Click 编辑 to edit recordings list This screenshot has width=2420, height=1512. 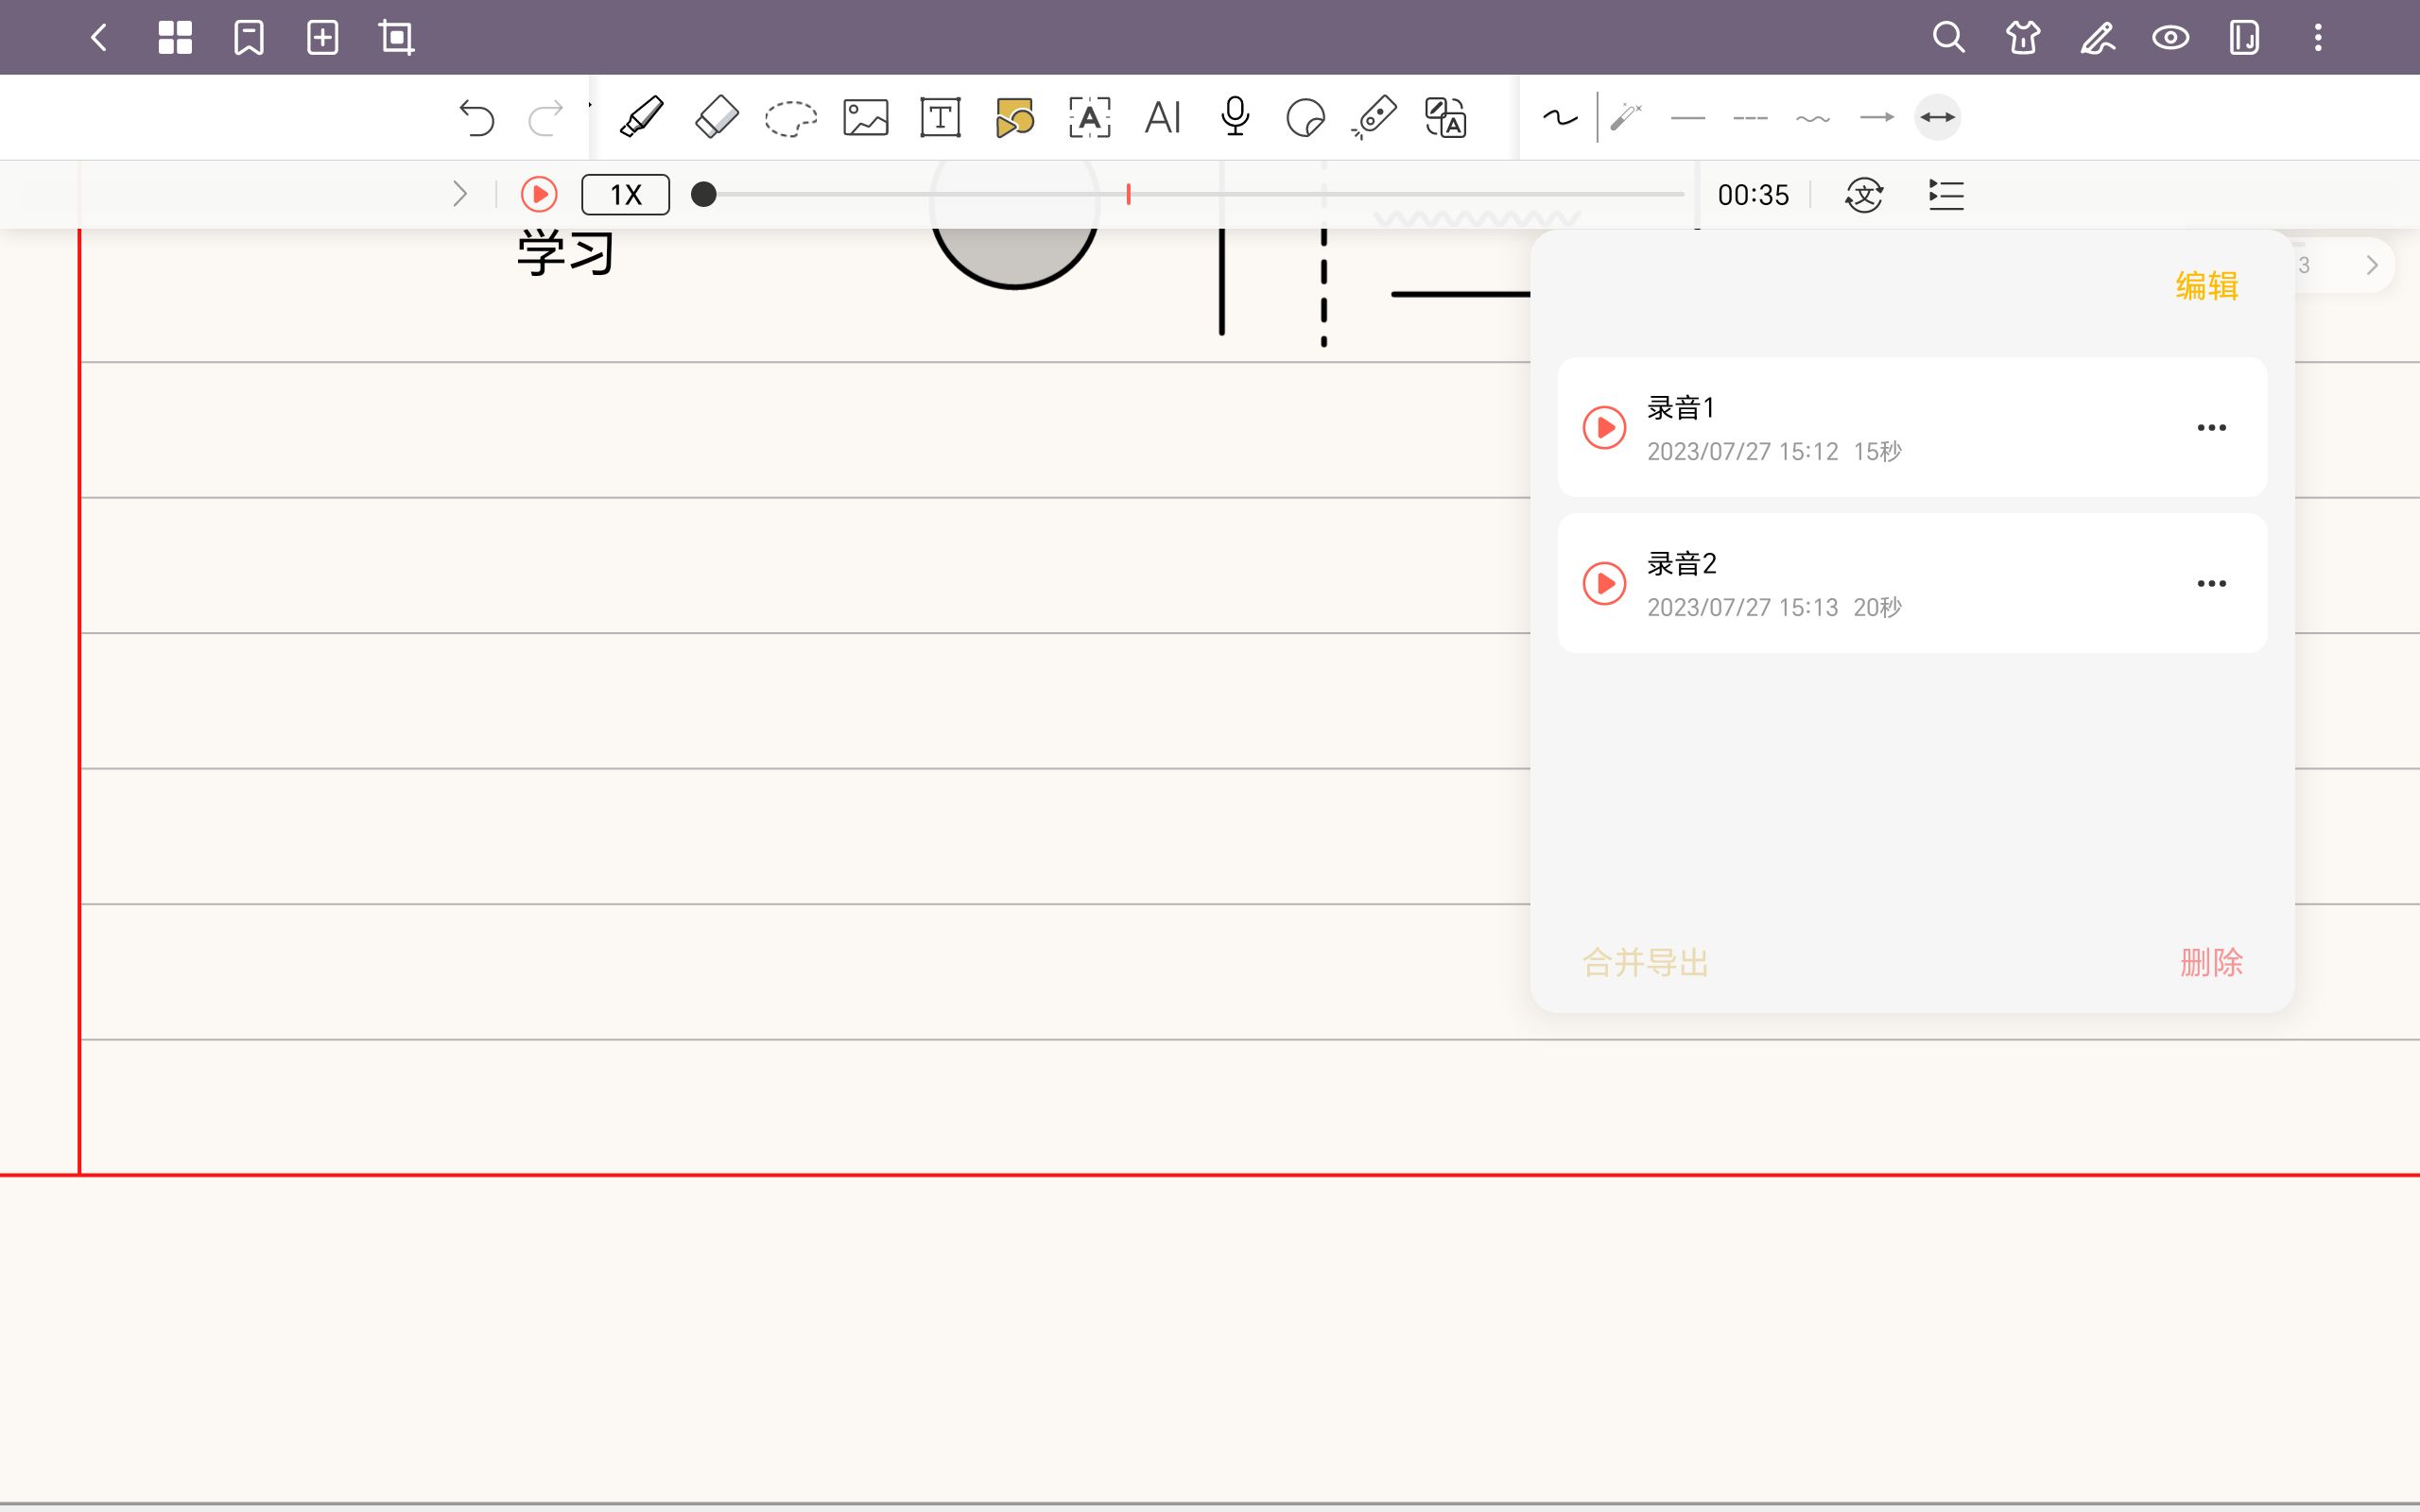click(x=2208, y=286)
